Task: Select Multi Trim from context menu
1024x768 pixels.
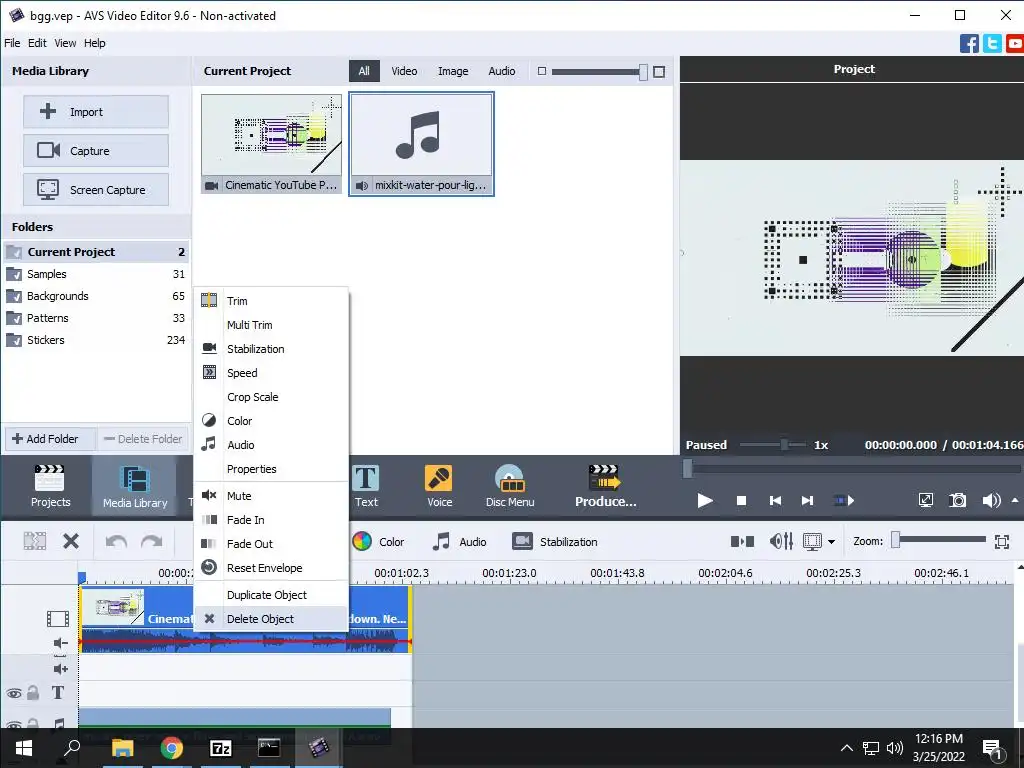Action: click(271, 325)
